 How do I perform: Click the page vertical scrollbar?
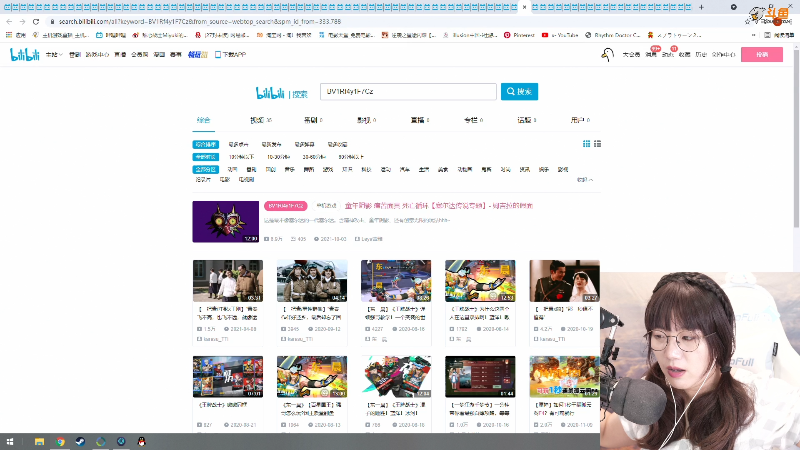(796, 138)
